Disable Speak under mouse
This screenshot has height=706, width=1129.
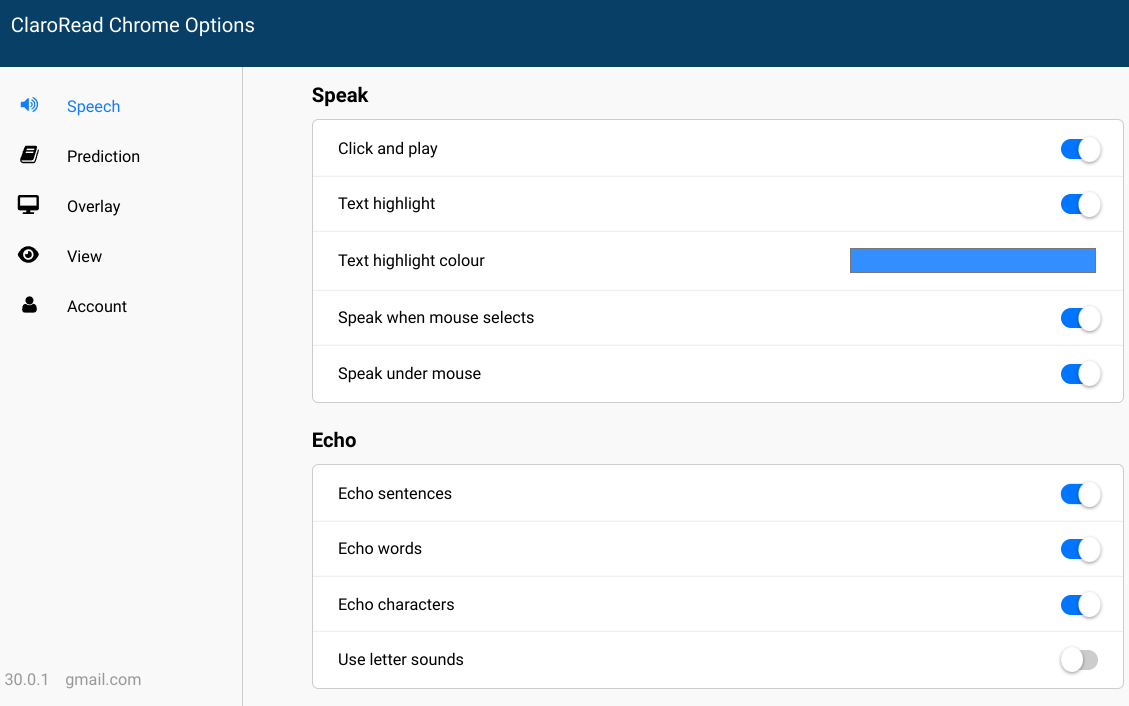pyautogui.click(x=1079, y=374)
